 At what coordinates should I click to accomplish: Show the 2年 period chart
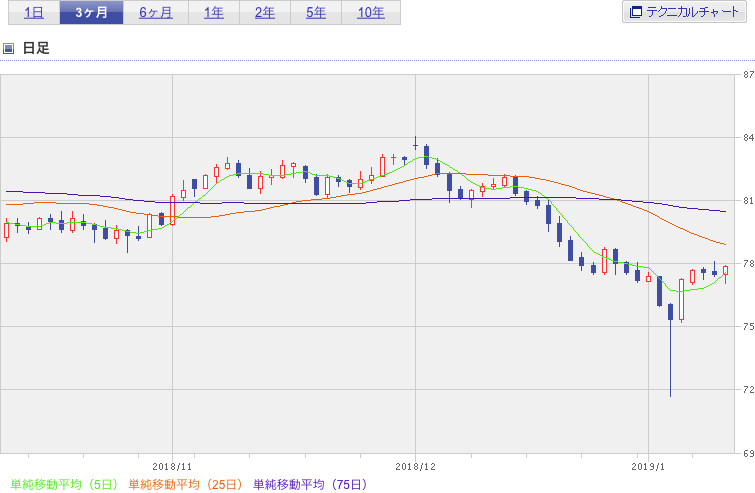tap(265, 12)
